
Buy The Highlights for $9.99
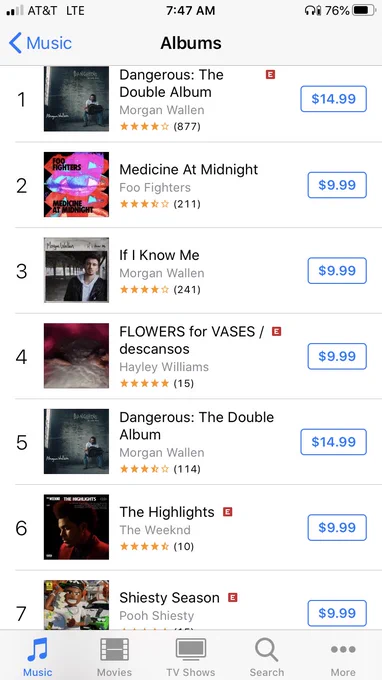(x=337, y=528)
